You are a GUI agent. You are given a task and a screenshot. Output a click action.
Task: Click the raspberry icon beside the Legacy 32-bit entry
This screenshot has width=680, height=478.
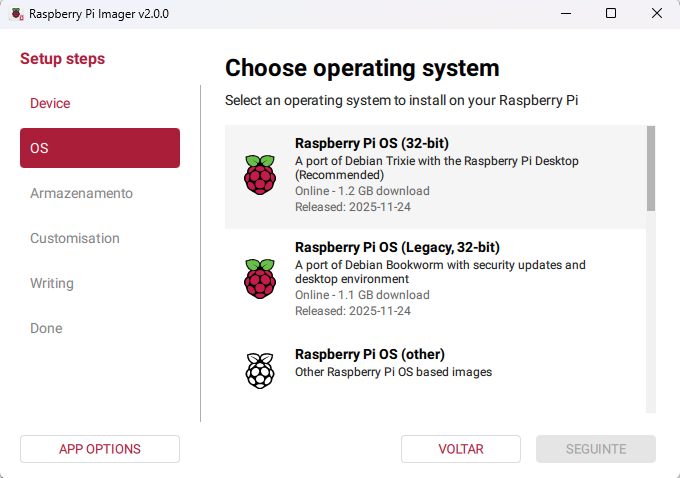tap(259, 278)
